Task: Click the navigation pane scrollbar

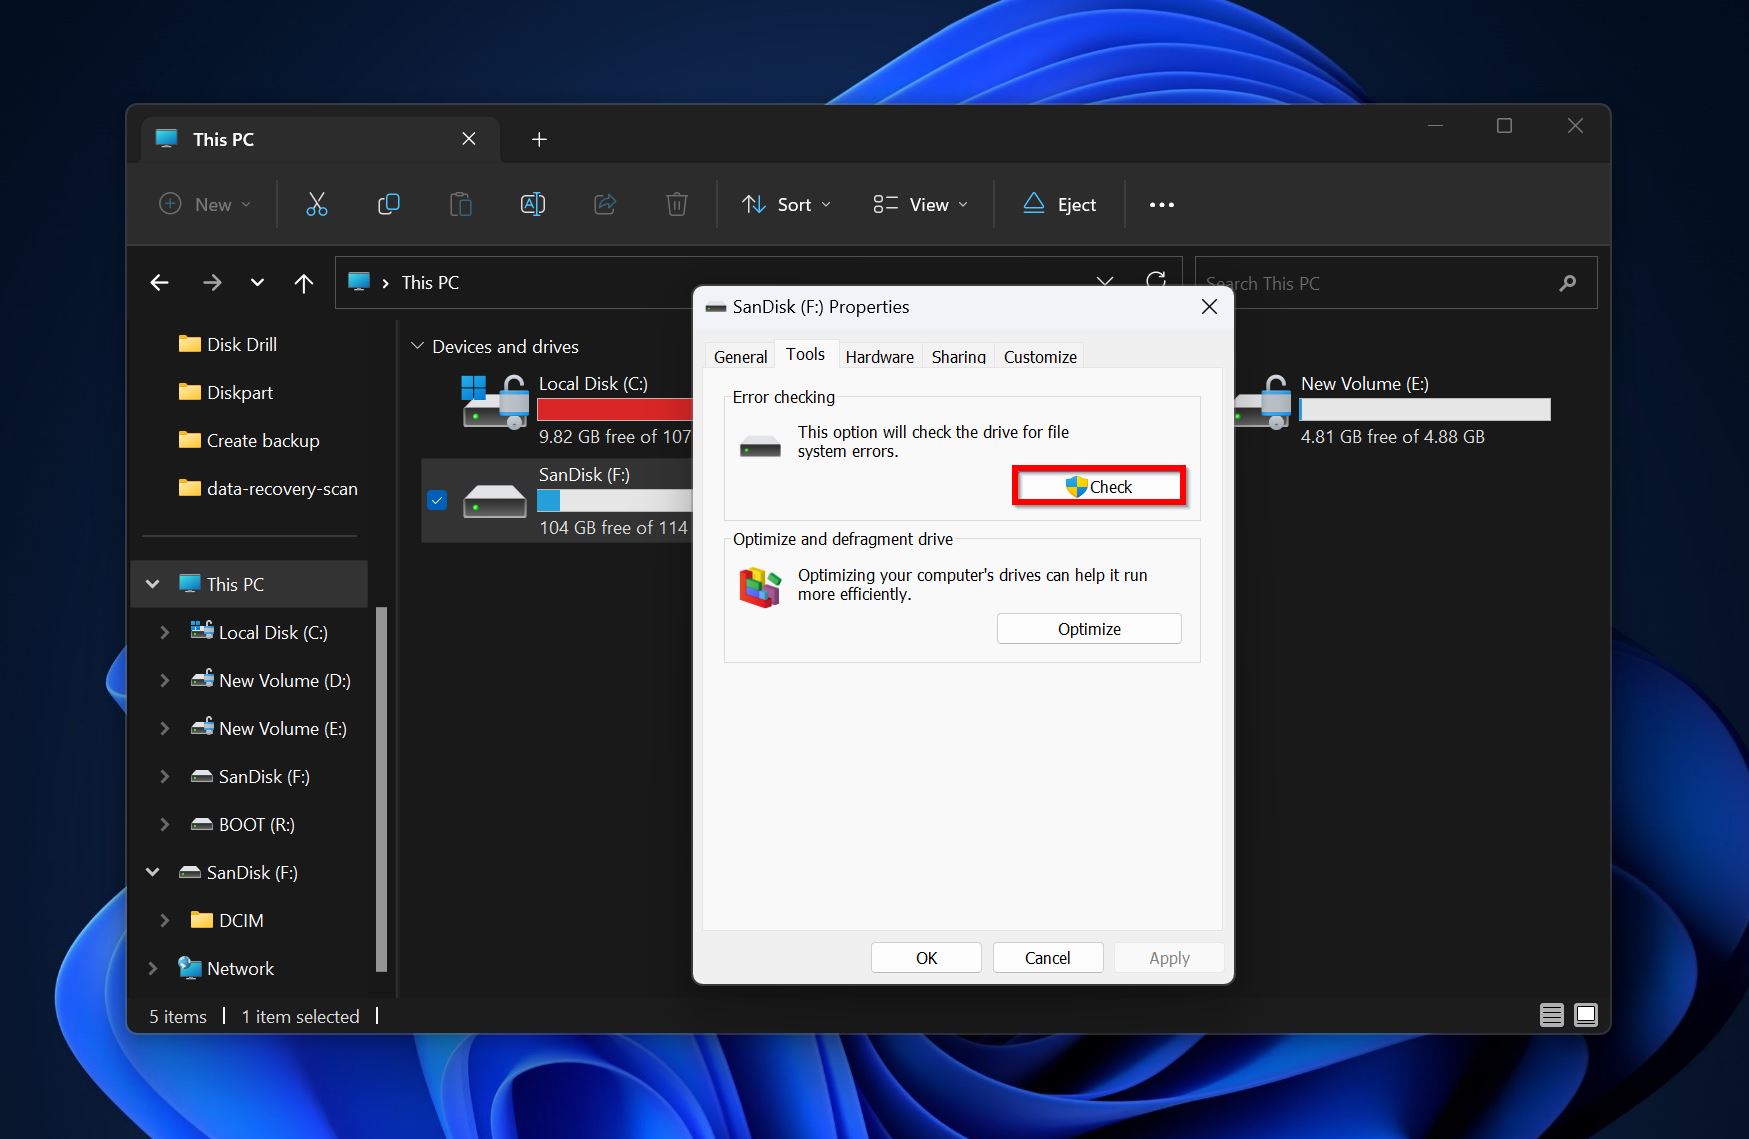Action: (381, 788)
